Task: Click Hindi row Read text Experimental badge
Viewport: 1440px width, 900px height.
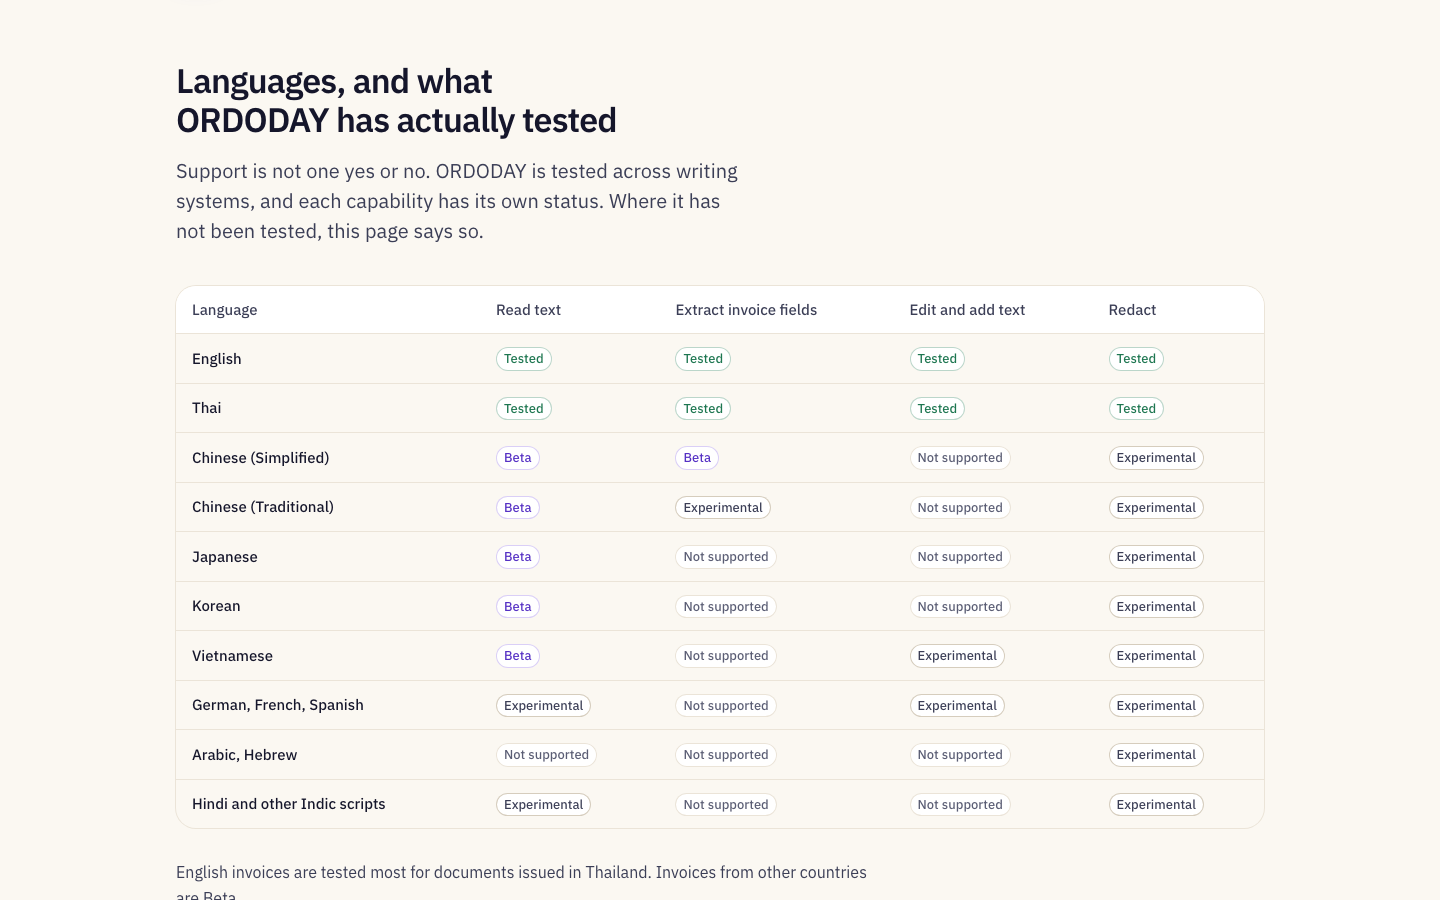Action: 543,804
